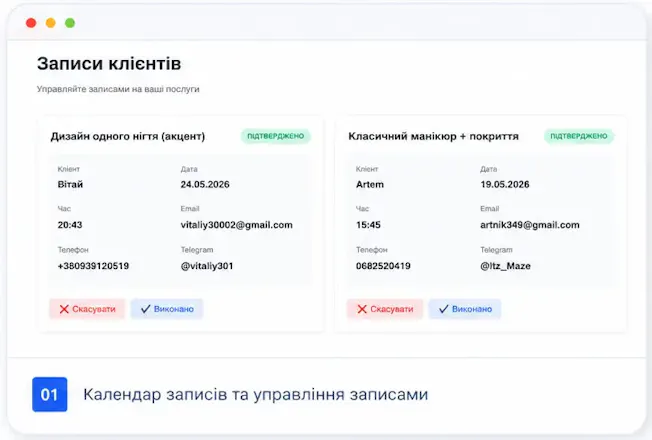The width and height of the screenshot is (652, 440).
Task: Click the title Класичний манікюр + покриття
Action: pos(433,136)
